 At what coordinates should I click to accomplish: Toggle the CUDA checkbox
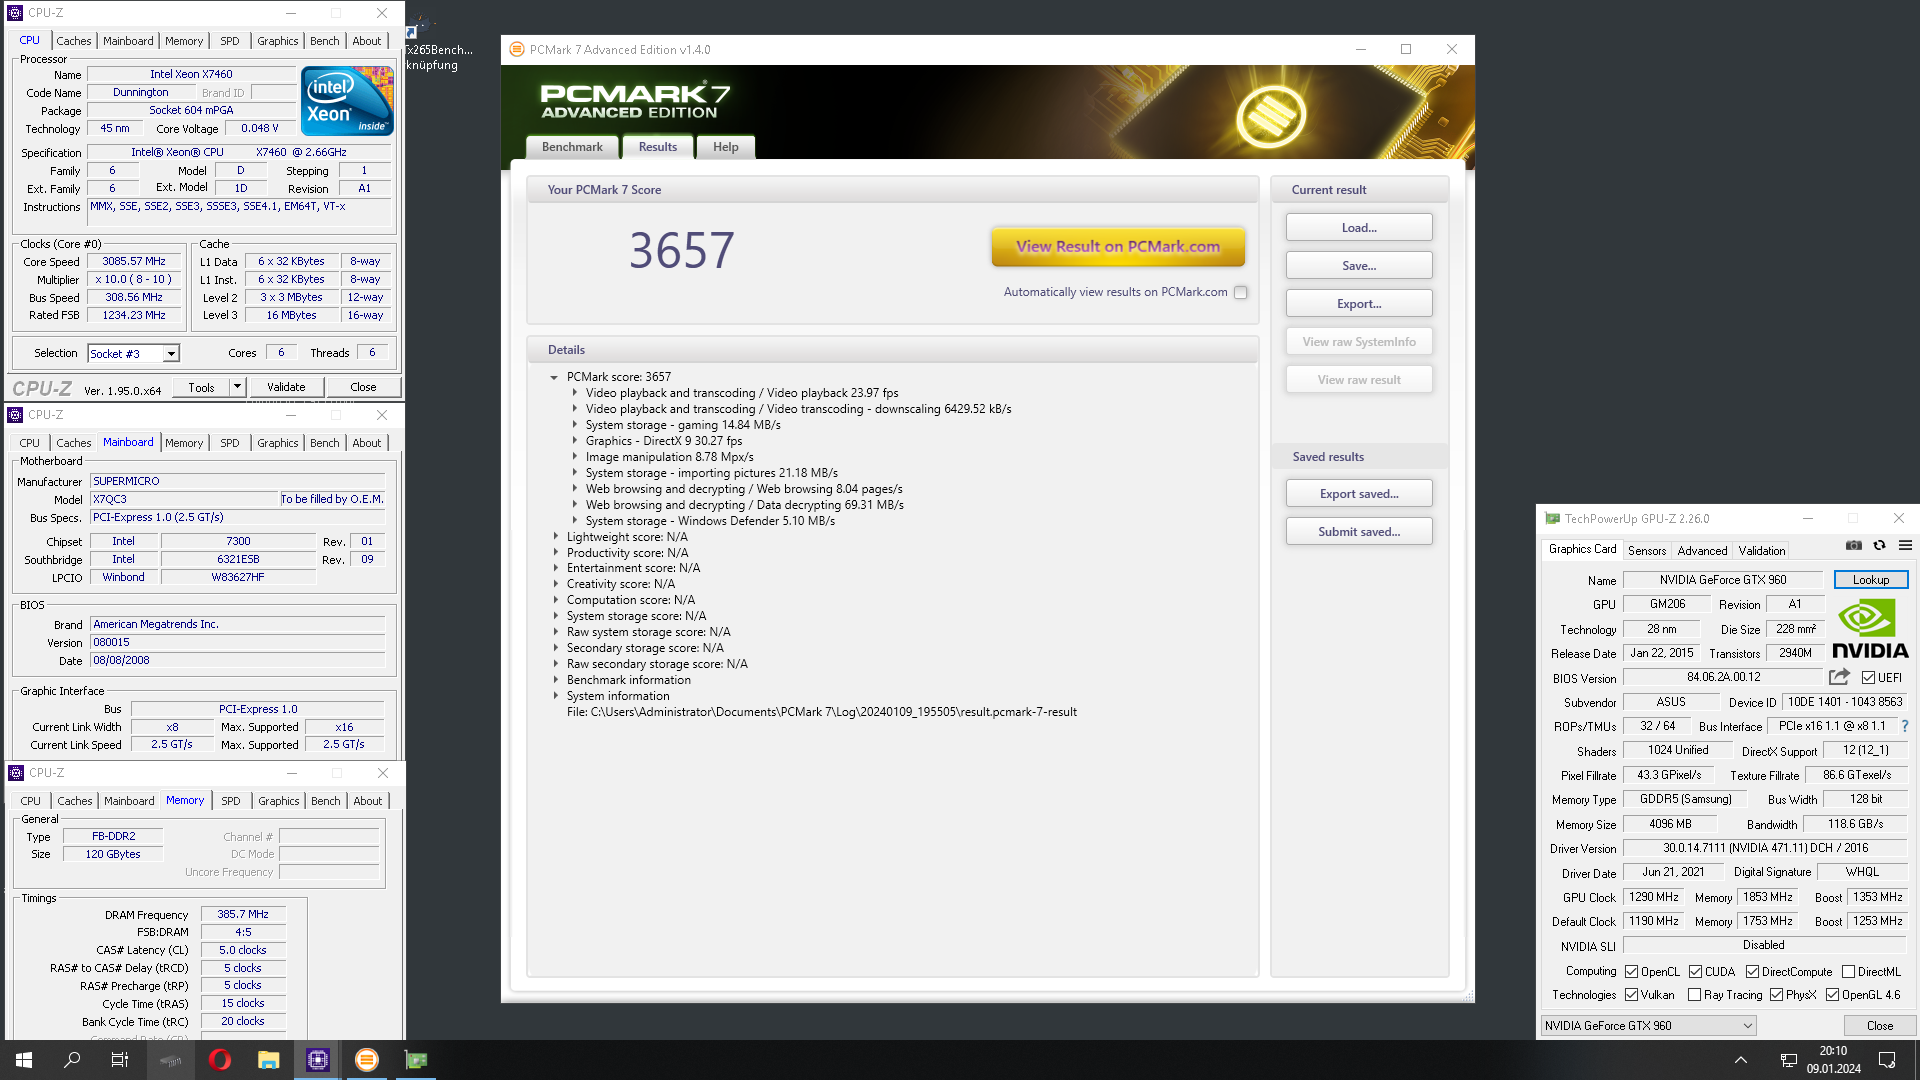1696,972
